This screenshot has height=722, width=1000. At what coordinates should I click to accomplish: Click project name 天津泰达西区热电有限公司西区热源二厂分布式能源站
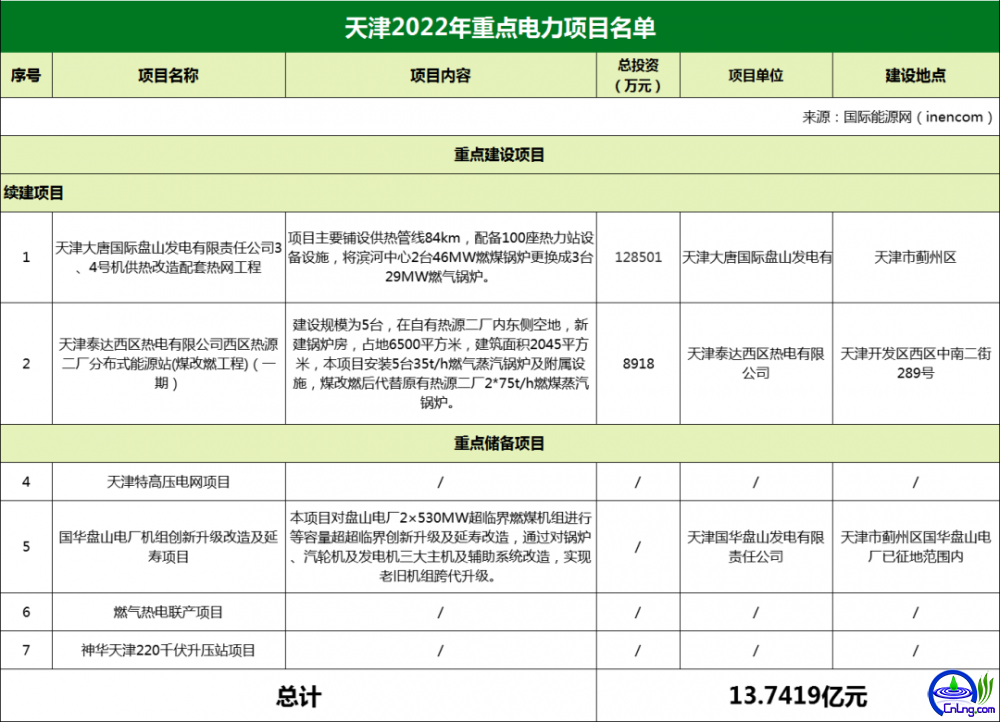[x=168, y=364]
